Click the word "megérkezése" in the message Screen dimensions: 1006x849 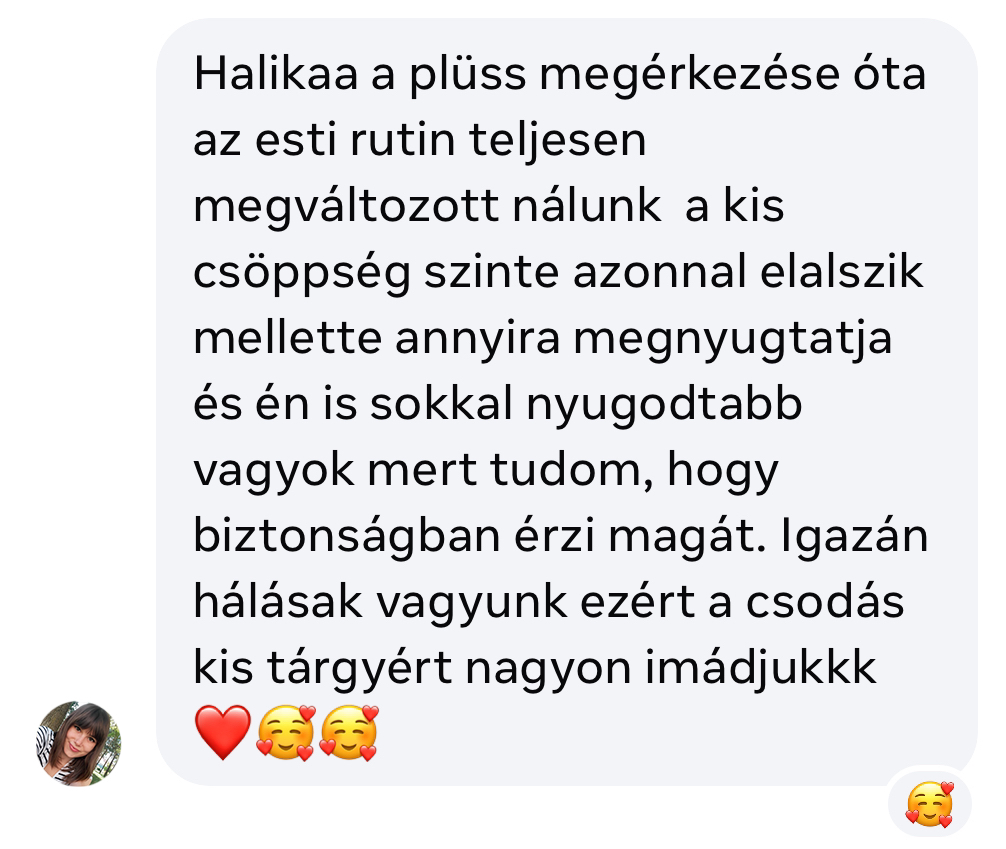(x=689, y=74)
